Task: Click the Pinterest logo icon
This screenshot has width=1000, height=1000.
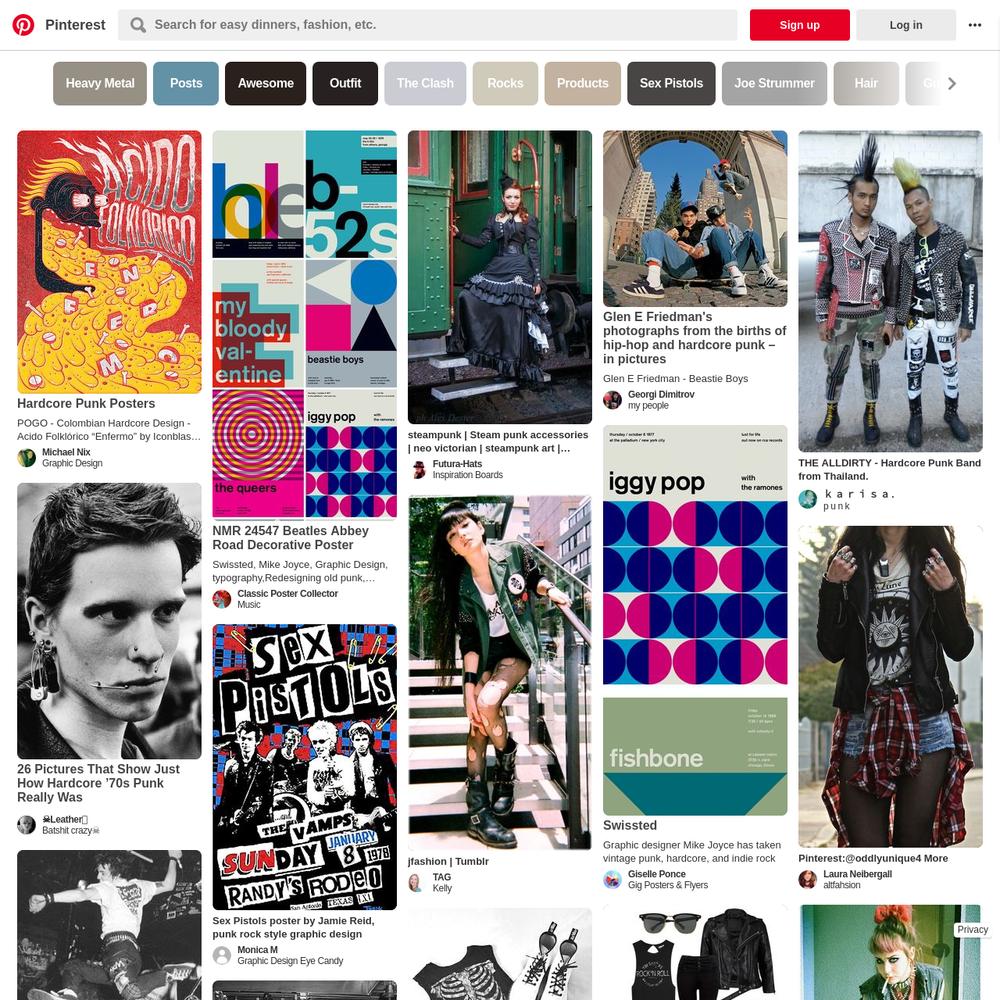Action: point(24,25)
